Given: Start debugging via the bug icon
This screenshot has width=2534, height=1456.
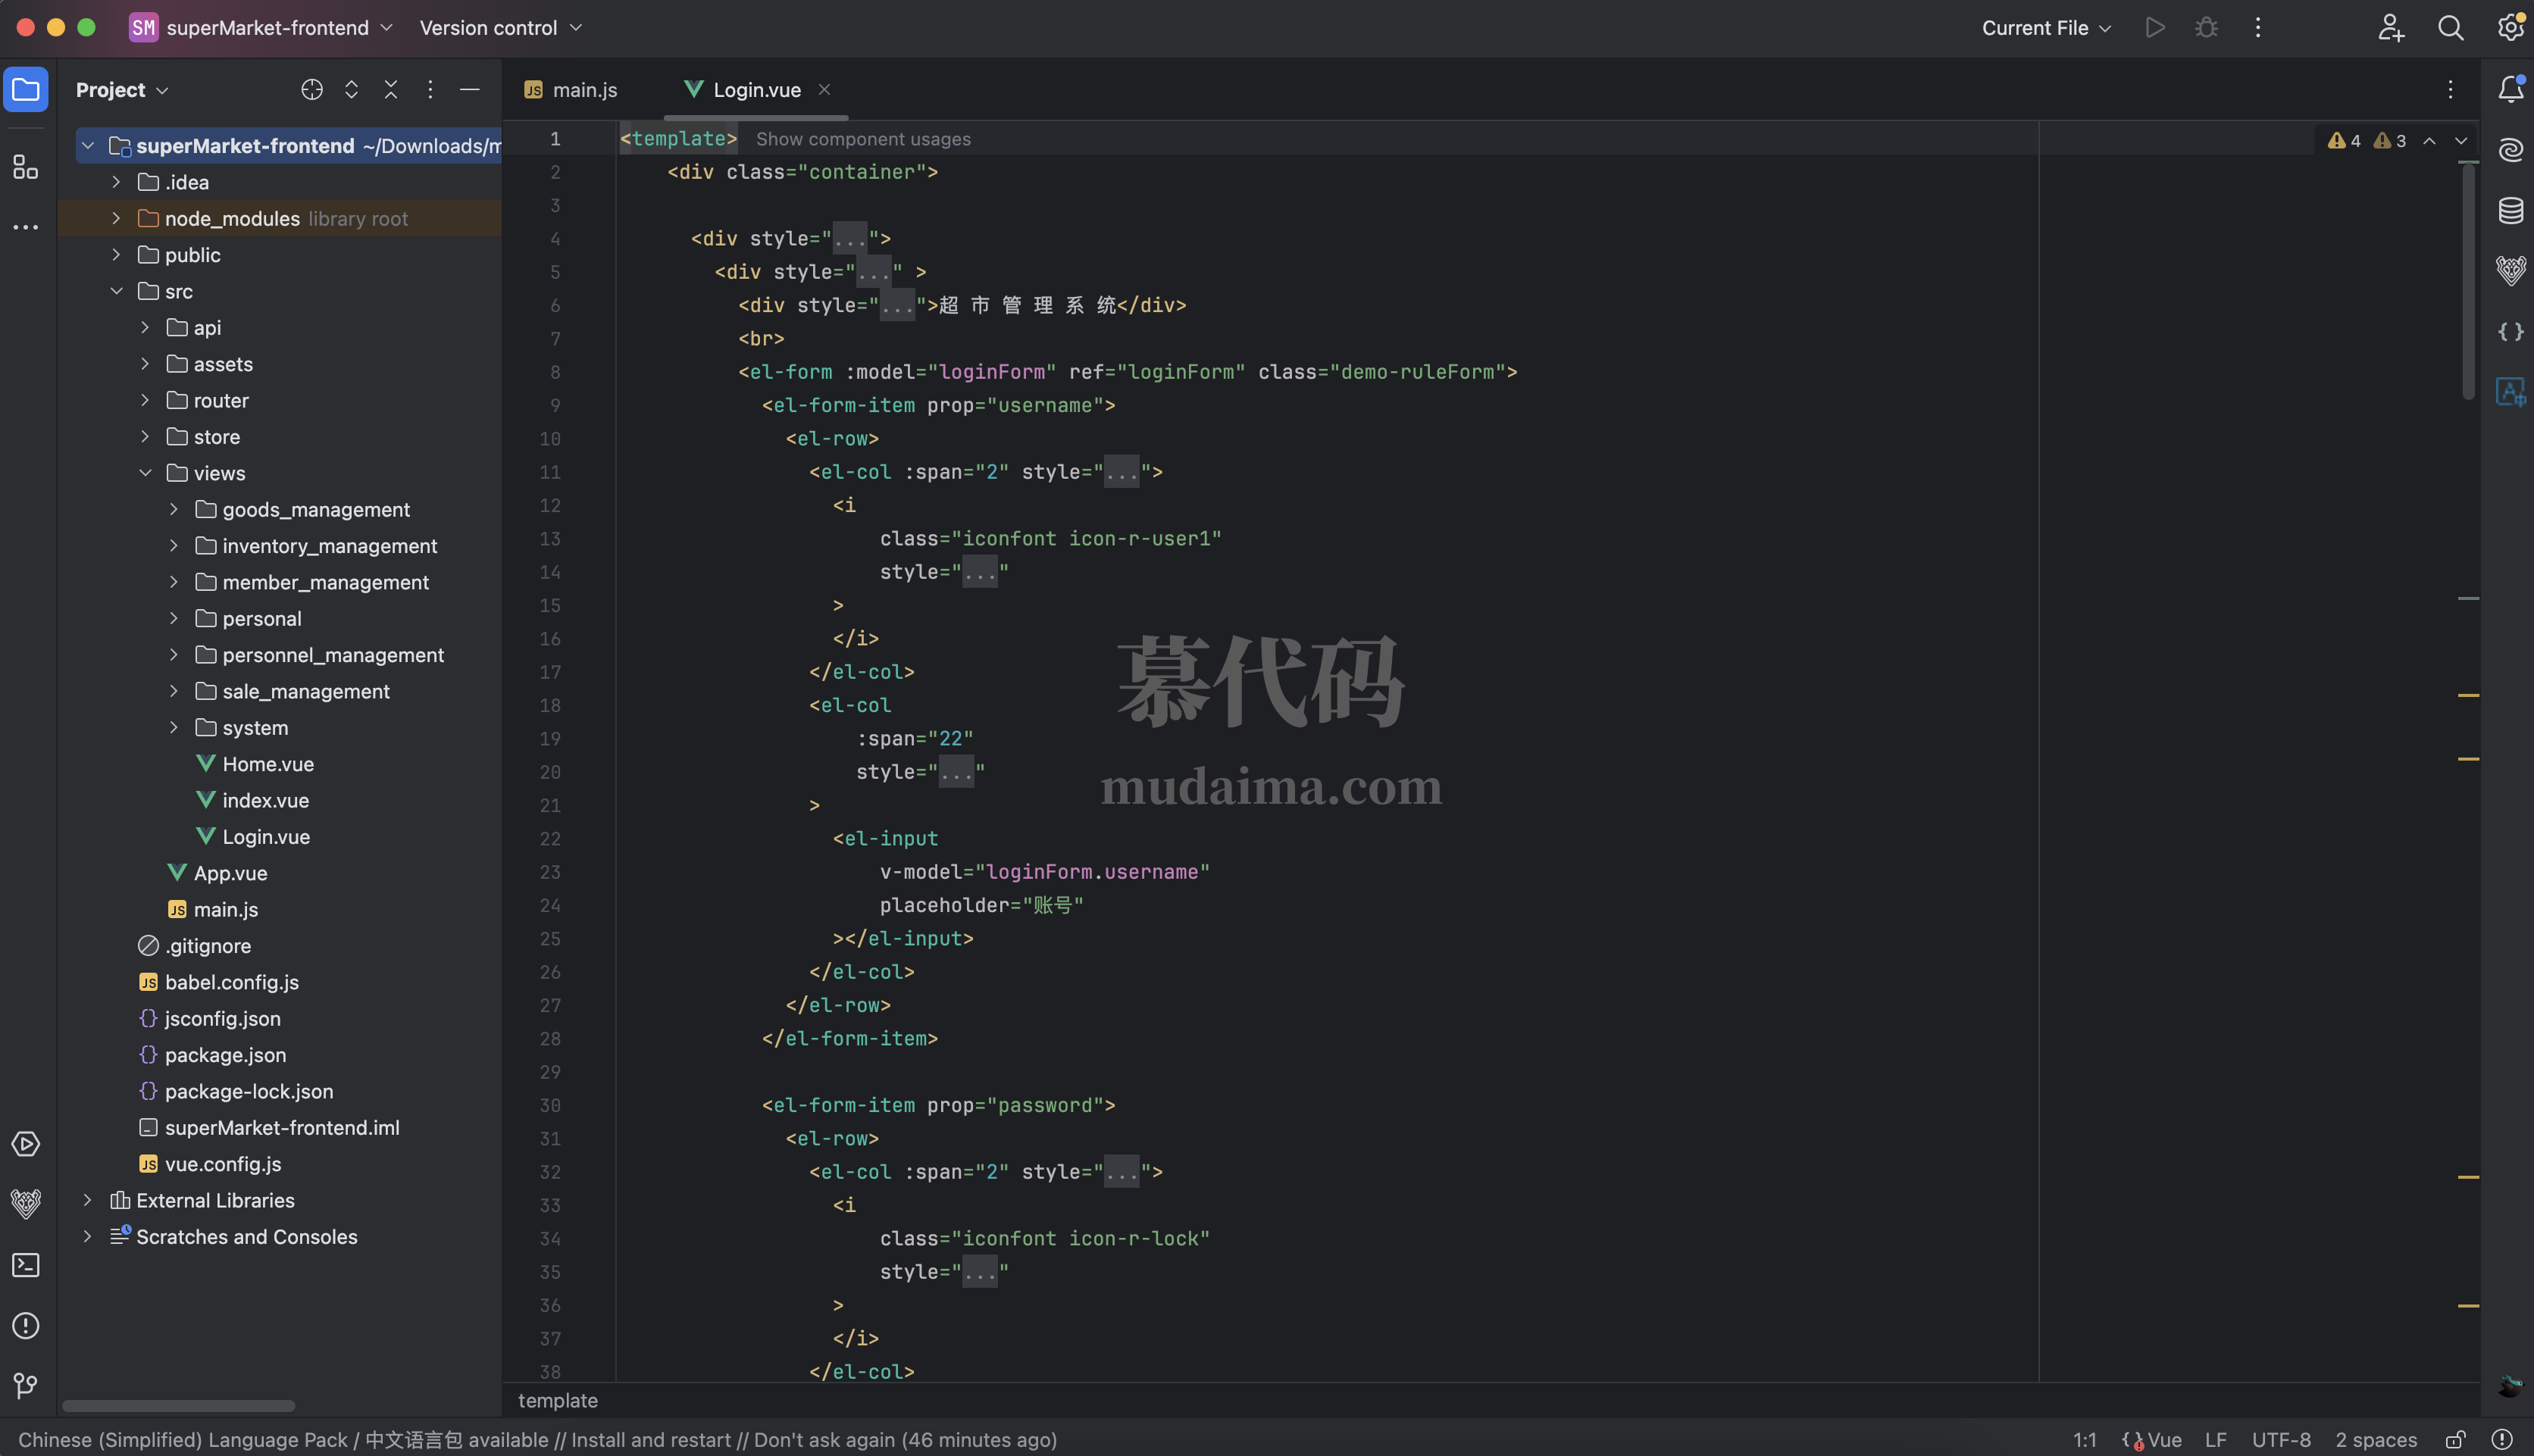Looking at the screenshot, I should [x=2206, y=27].
